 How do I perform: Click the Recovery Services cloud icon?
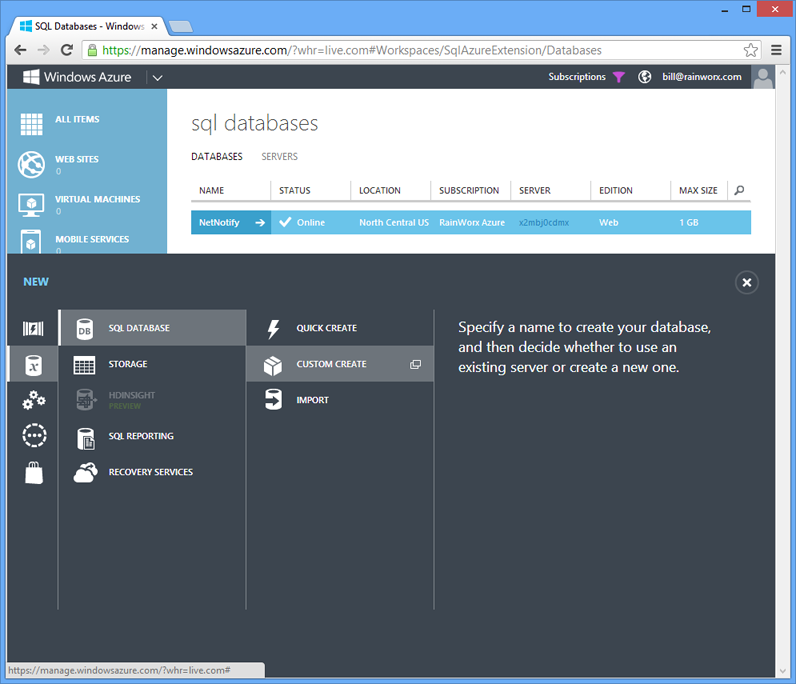point(85,473)
